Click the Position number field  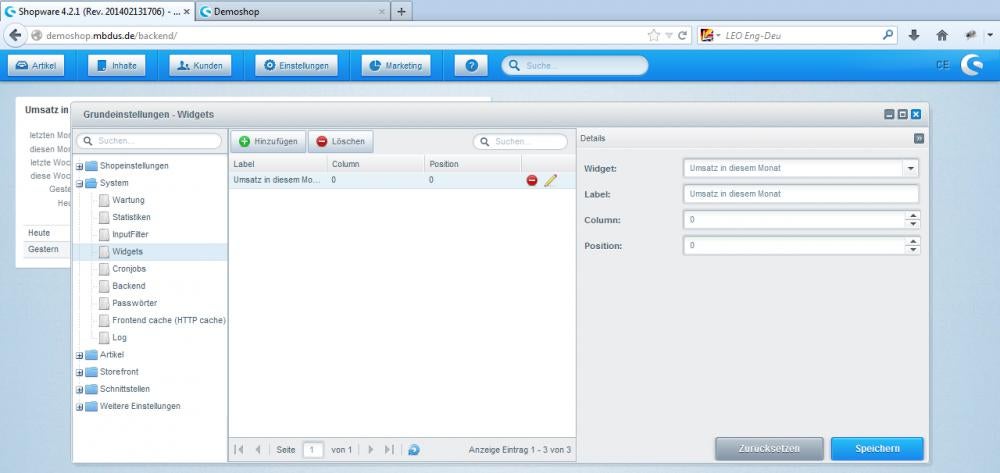[794, 245]
